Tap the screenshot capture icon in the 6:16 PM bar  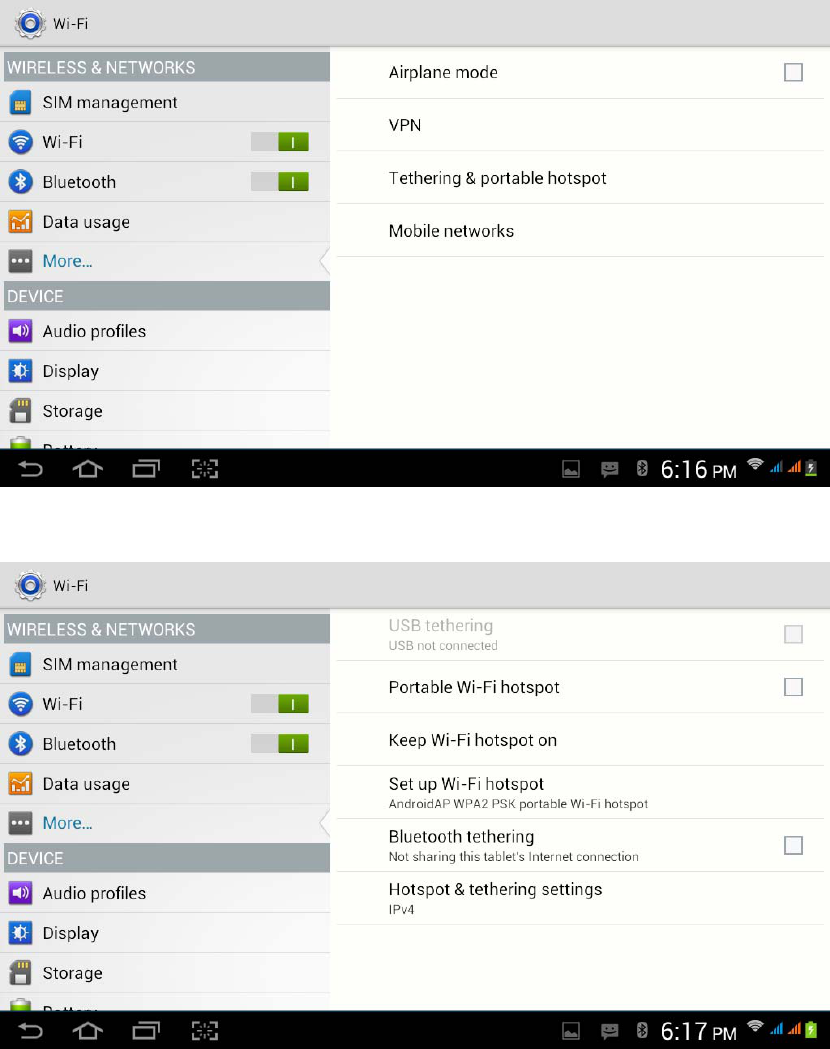click(205, 468)
